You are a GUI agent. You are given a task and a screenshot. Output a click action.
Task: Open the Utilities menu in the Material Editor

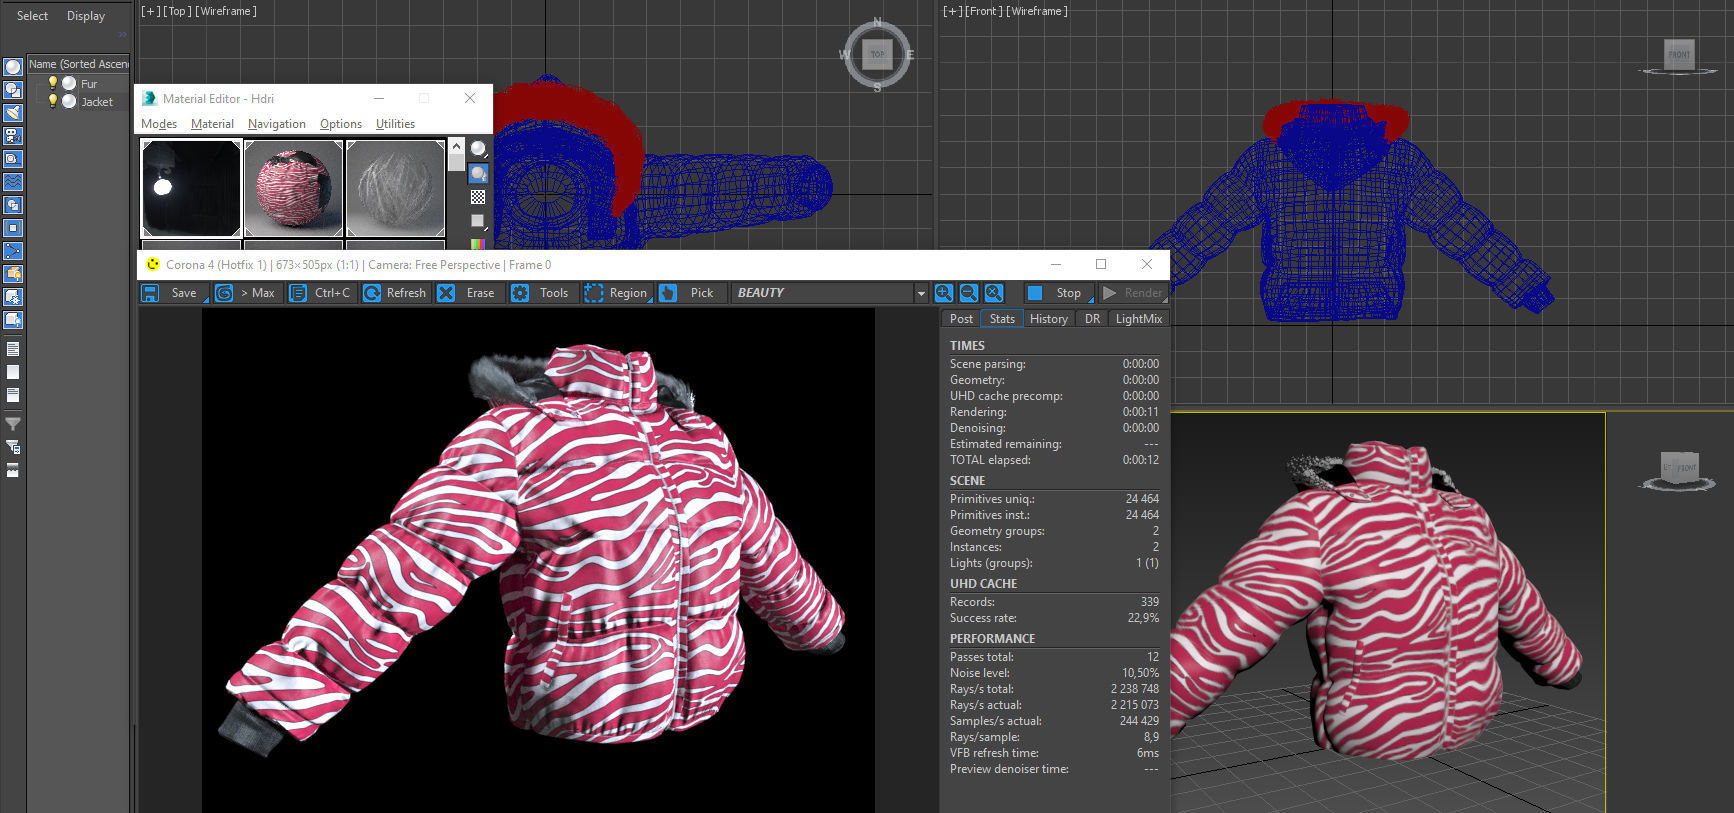tap(395, 124)
